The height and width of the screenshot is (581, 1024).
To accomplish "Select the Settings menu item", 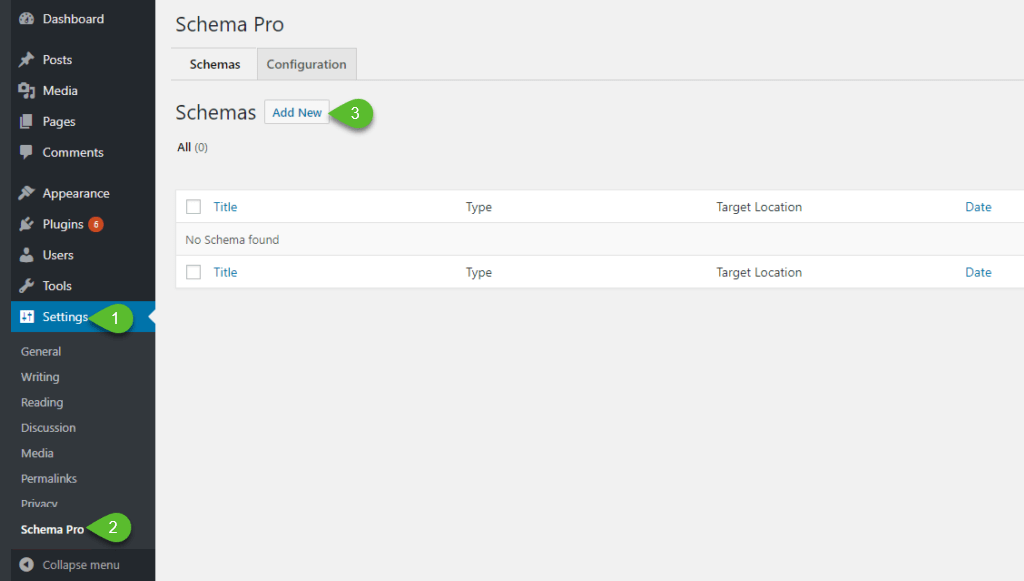I will 65,317.
